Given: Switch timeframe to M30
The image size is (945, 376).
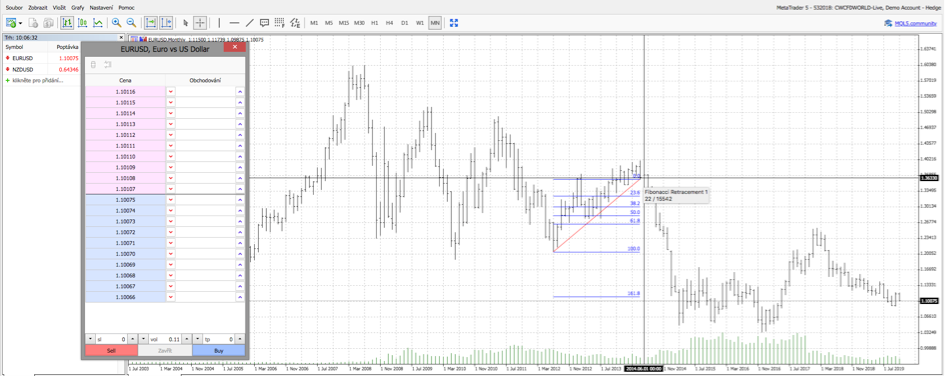Looking at the screenshot, I should pos(359,23).
